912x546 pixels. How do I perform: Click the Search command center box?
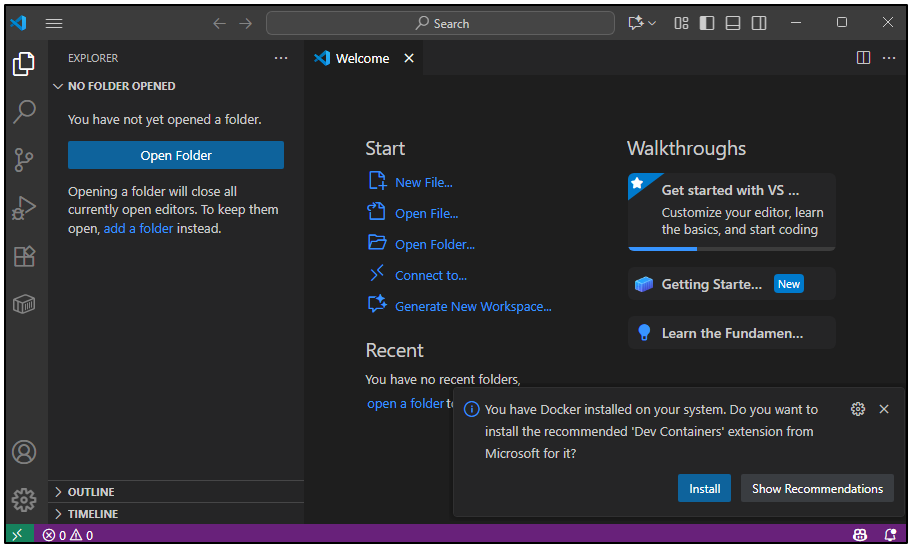(x=440, y=23)
